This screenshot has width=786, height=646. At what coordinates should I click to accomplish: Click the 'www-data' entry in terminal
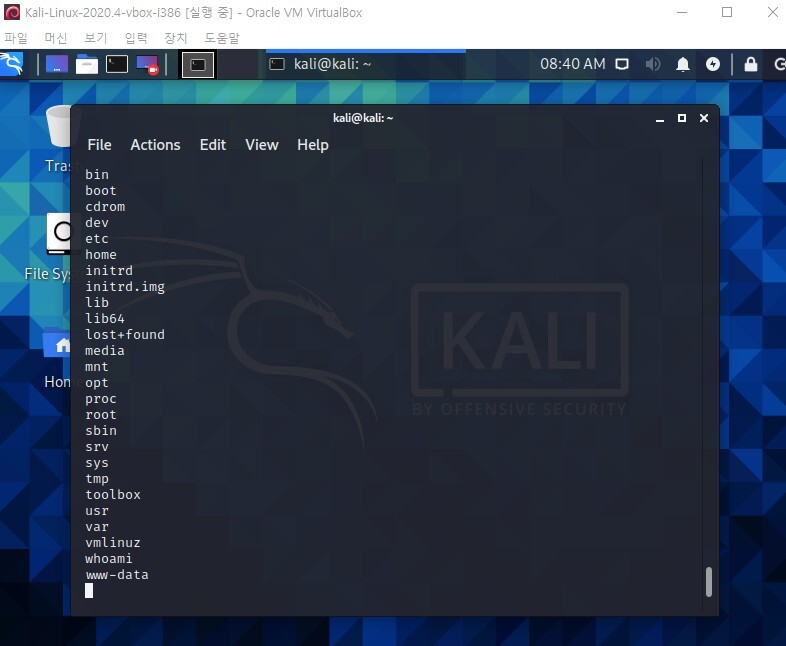[117, 575]
